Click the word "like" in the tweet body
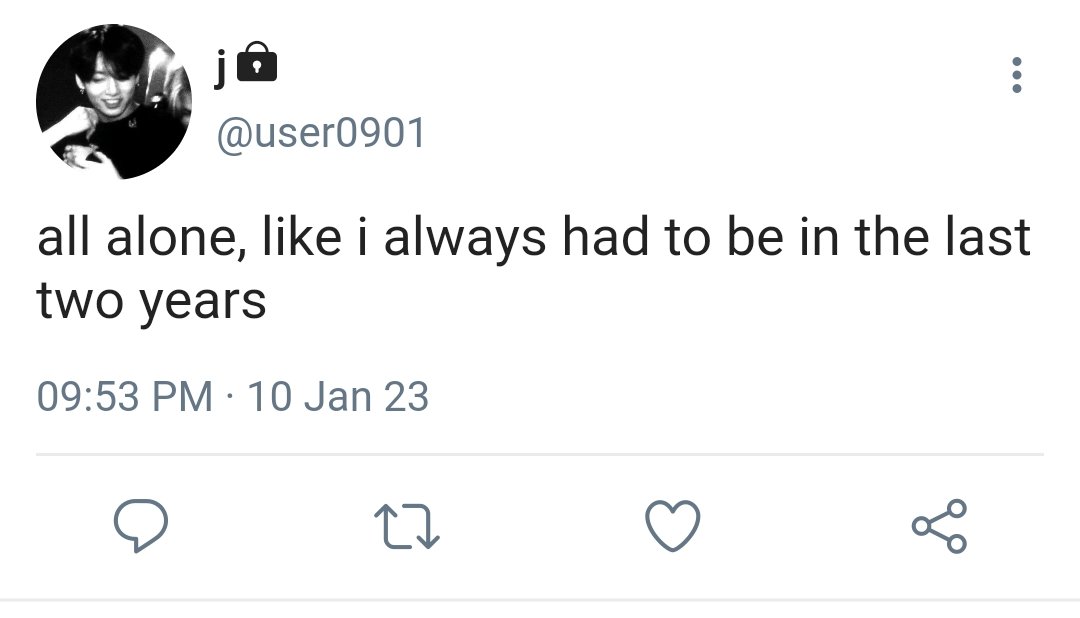The width and height of the screenshot is (1080, 618). tap(302, 236)
